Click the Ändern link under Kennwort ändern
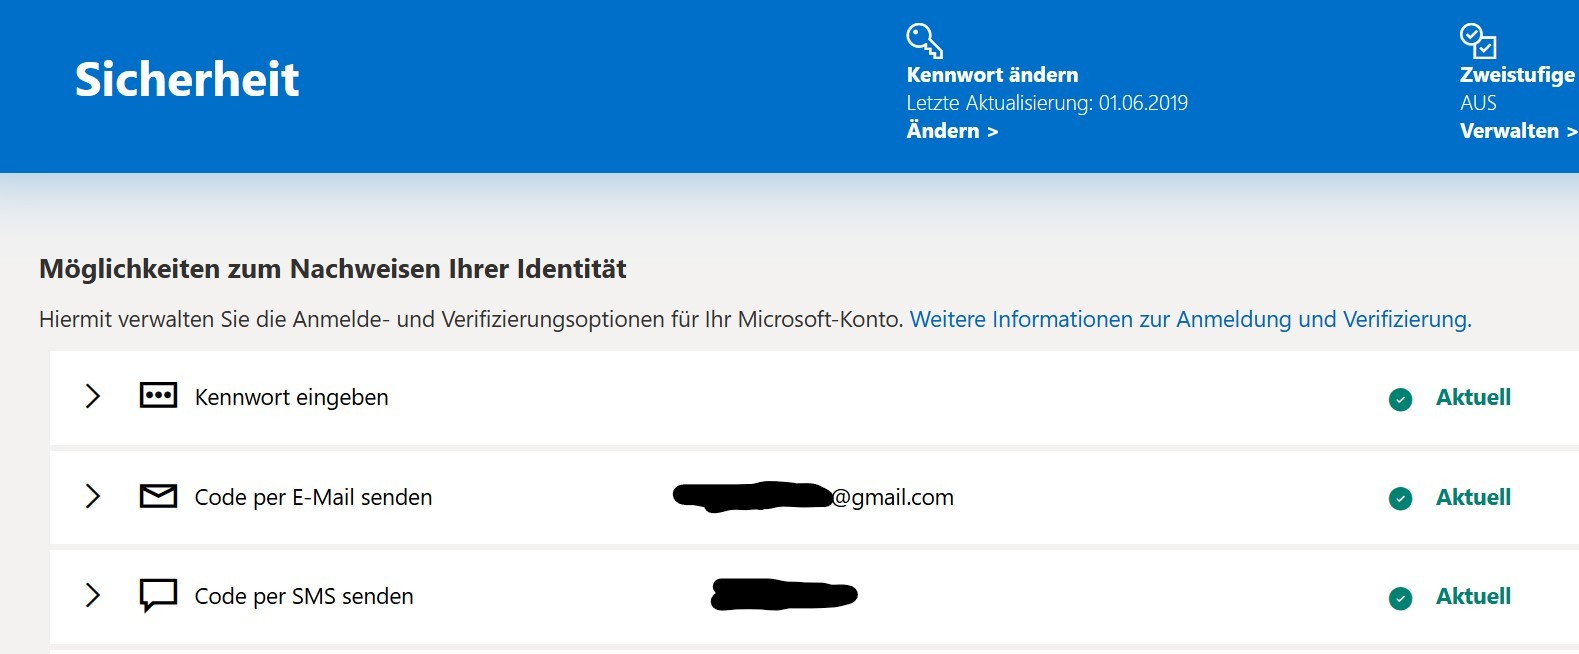1579x654 pixels. 951,131
